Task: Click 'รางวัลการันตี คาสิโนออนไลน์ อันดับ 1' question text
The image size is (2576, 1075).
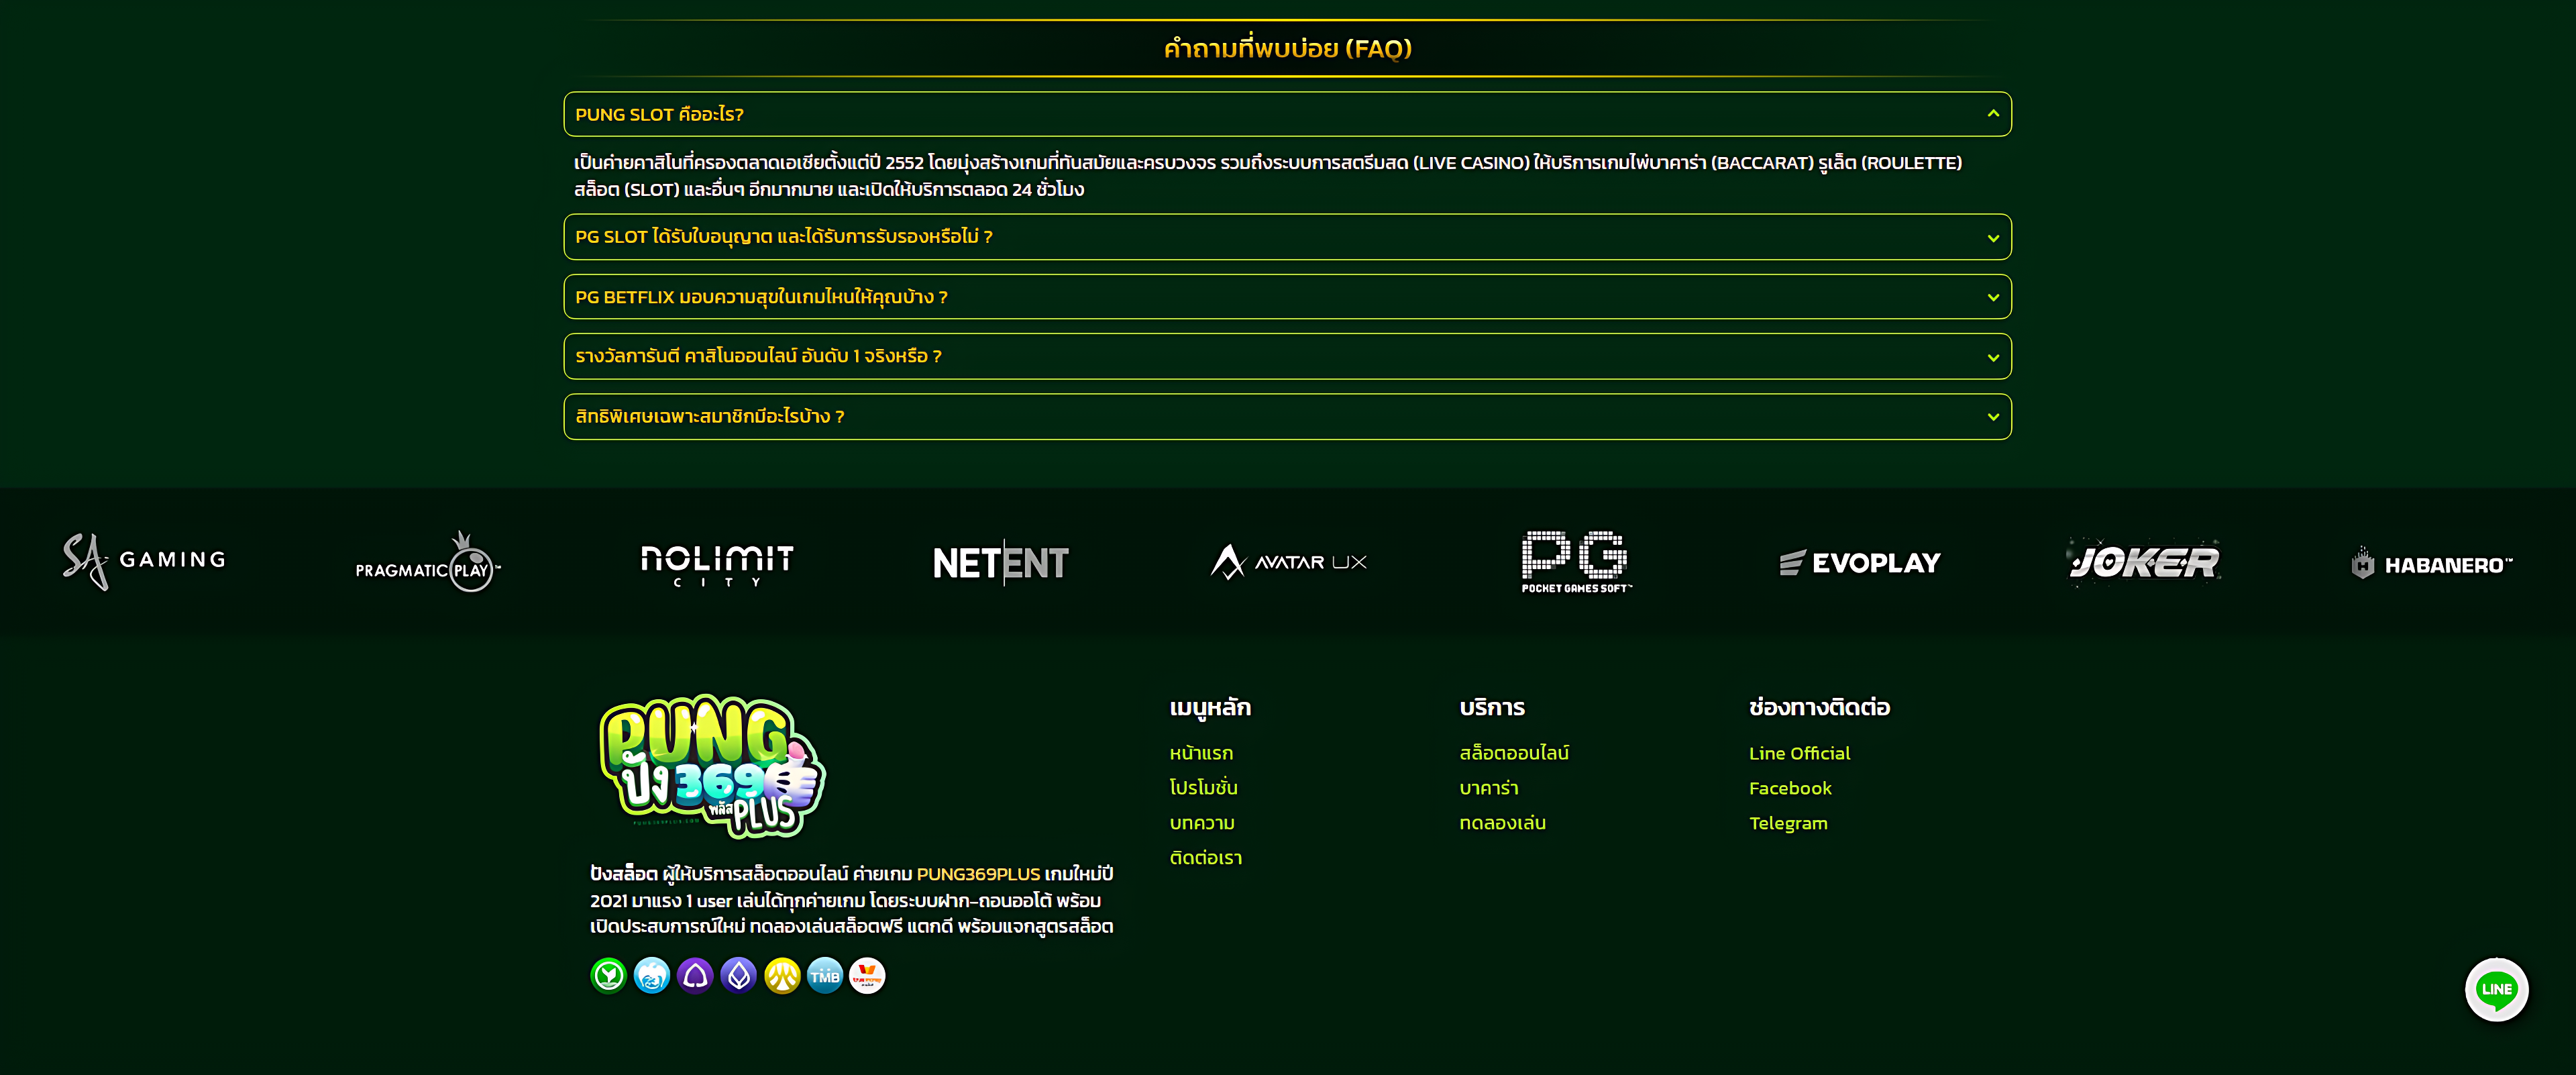Action: [x=758, y=356]
